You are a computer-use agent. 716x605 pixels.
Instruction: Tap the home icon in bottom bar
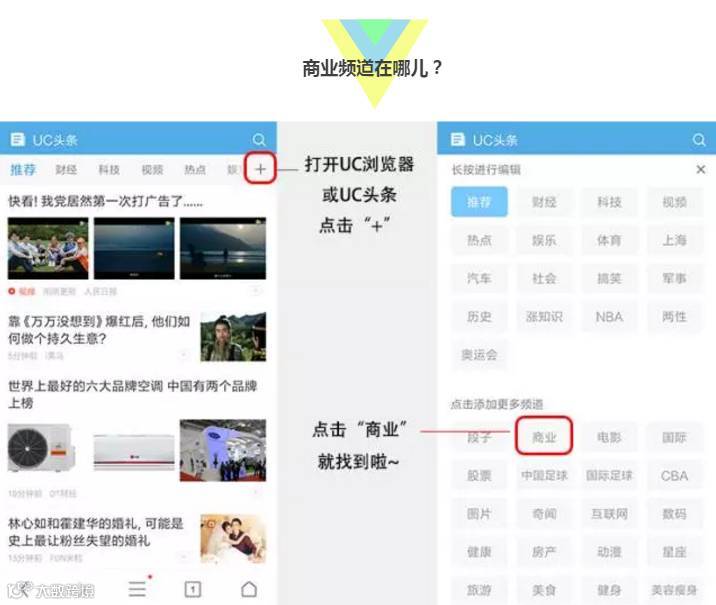[x=249, y=589]
